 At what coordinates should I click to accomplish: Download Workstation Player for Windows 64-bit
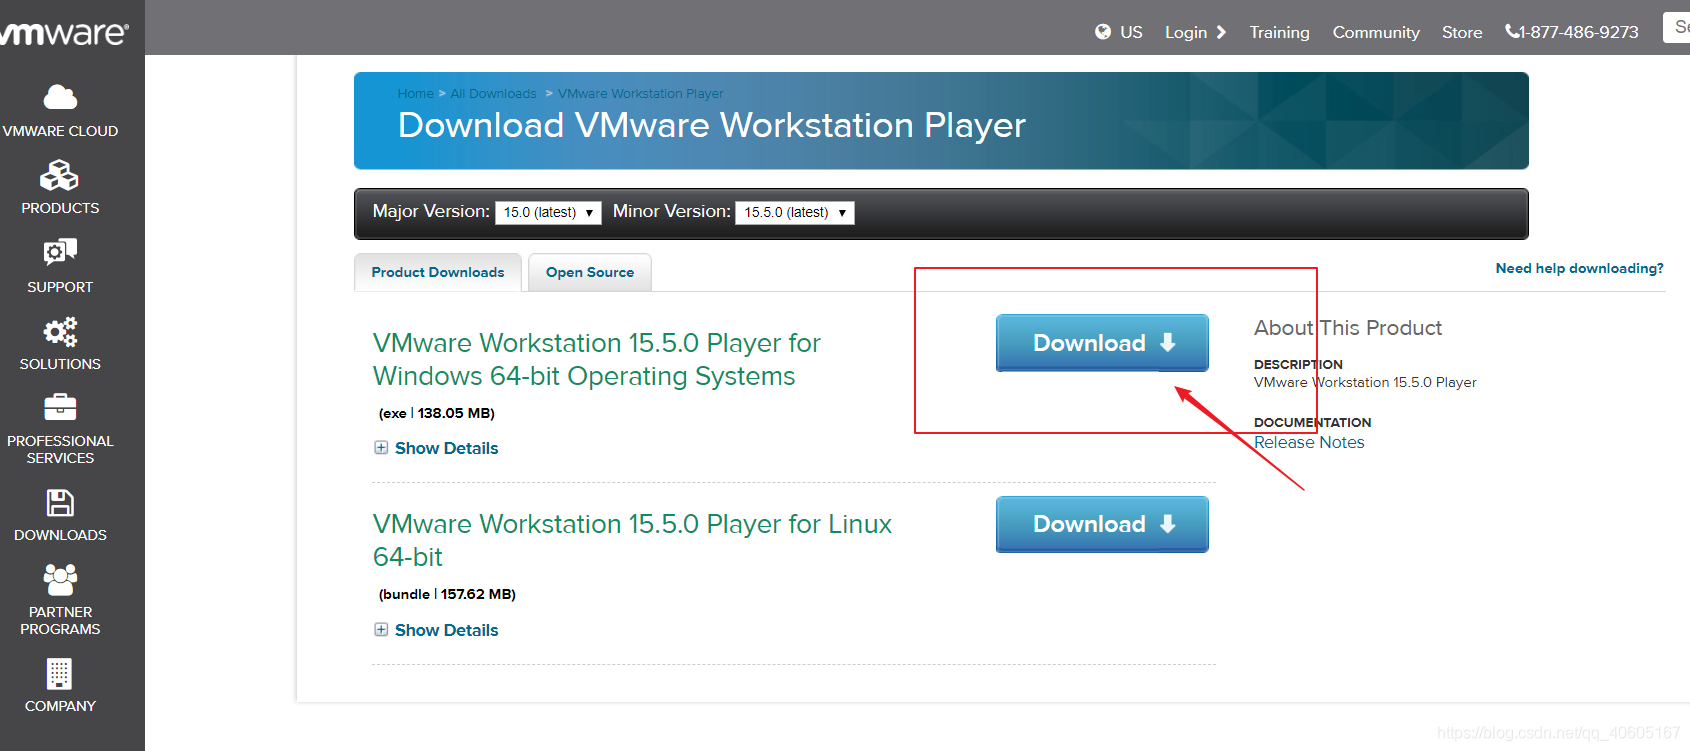click(1102, 343)
